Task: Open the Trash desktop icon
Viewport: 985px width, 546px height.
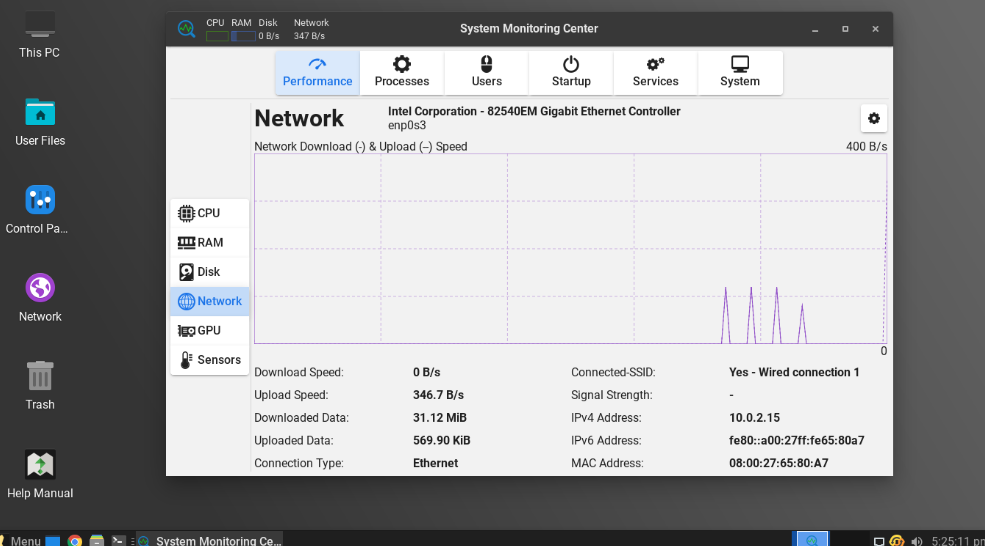Action: tap(40, 385)
